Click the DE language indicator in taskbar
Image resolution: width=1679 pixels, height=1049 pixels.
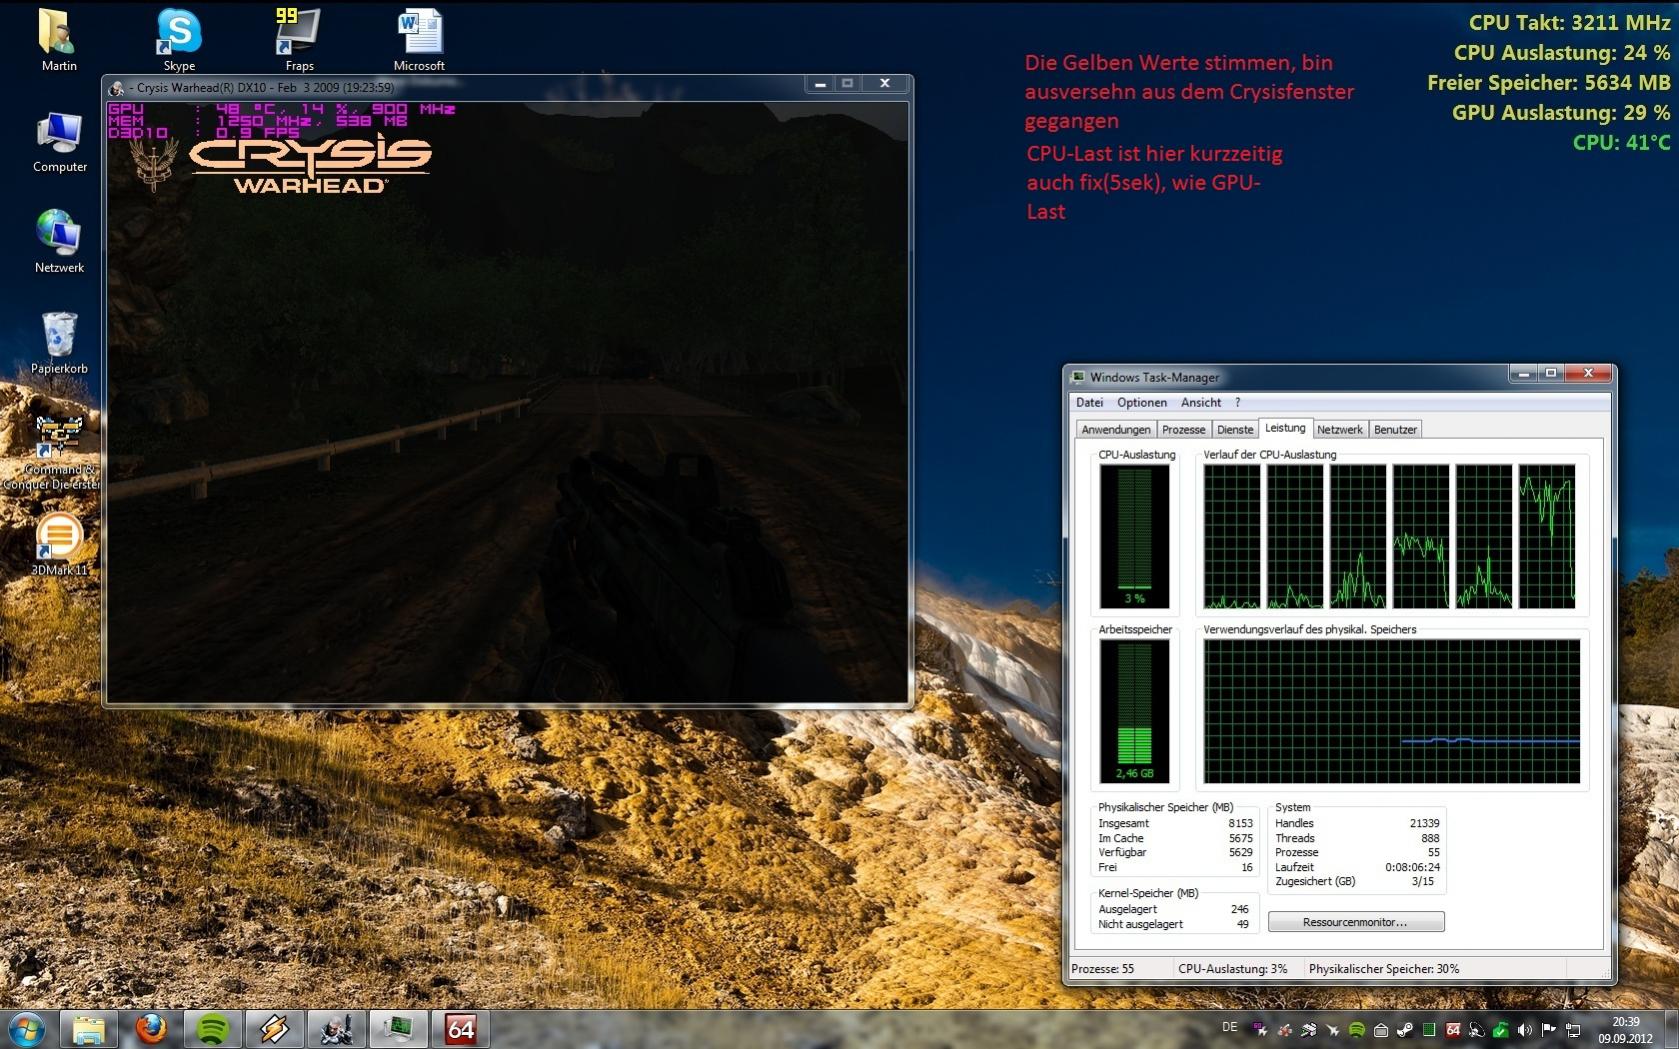pos(1230,1027)
